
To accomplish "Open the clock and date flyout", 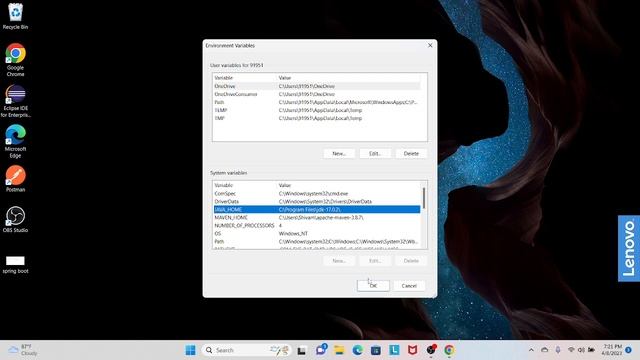I will coord(611,350).
